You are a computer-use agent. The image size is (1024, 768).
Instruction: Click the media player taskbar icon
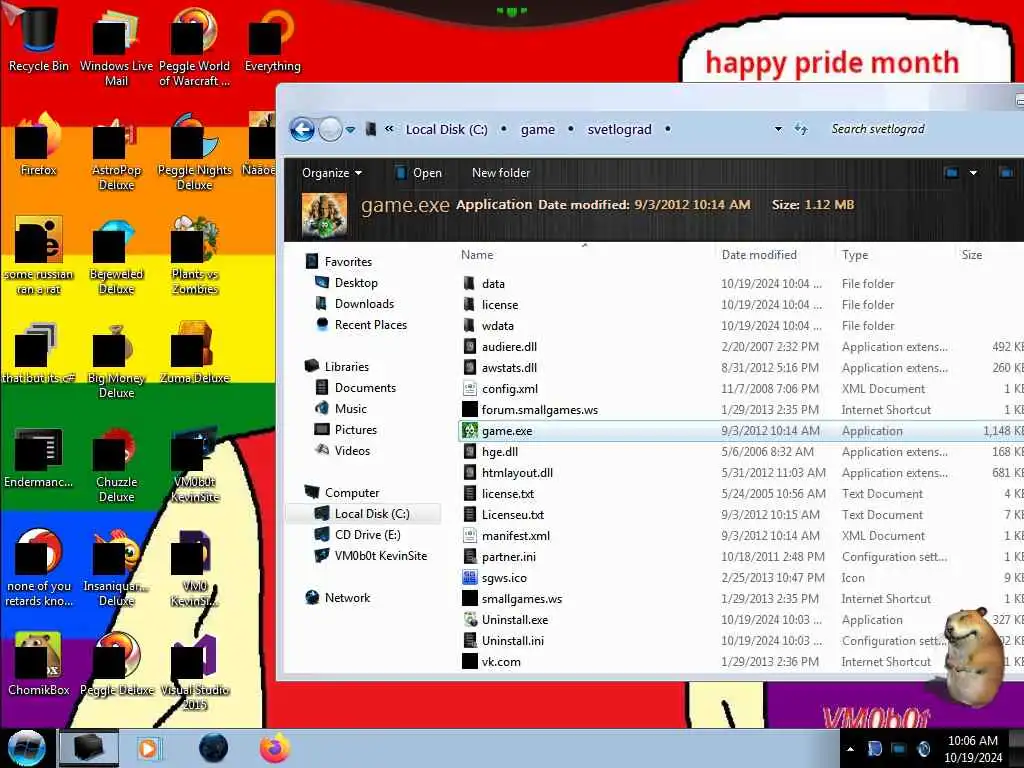[148, 748]
